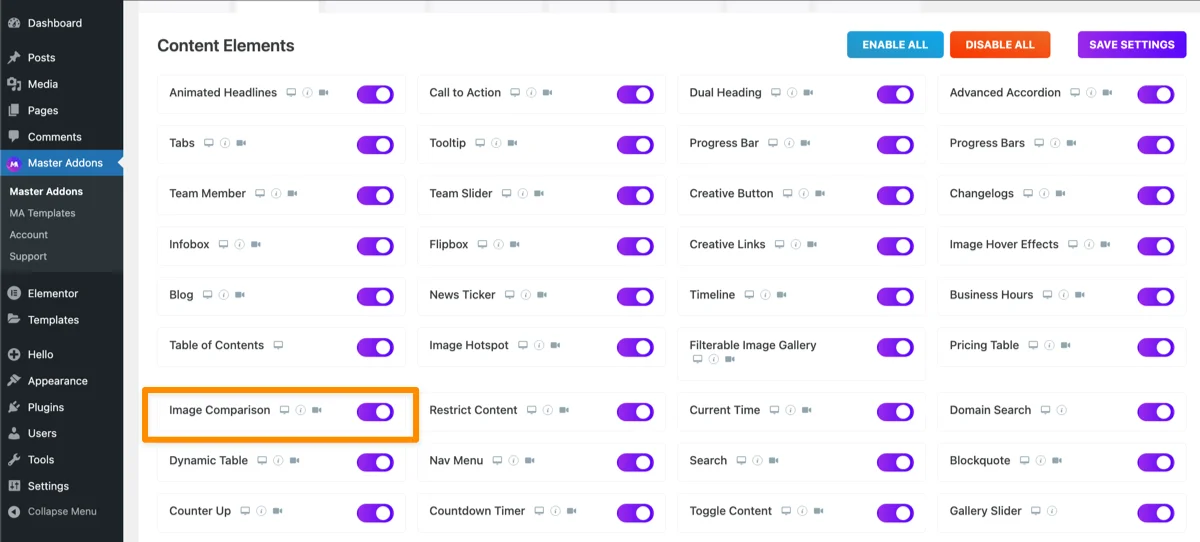Click info icon next to Blog
The width and height of the screenshot is (1200, 542).
tap(224, 295)
